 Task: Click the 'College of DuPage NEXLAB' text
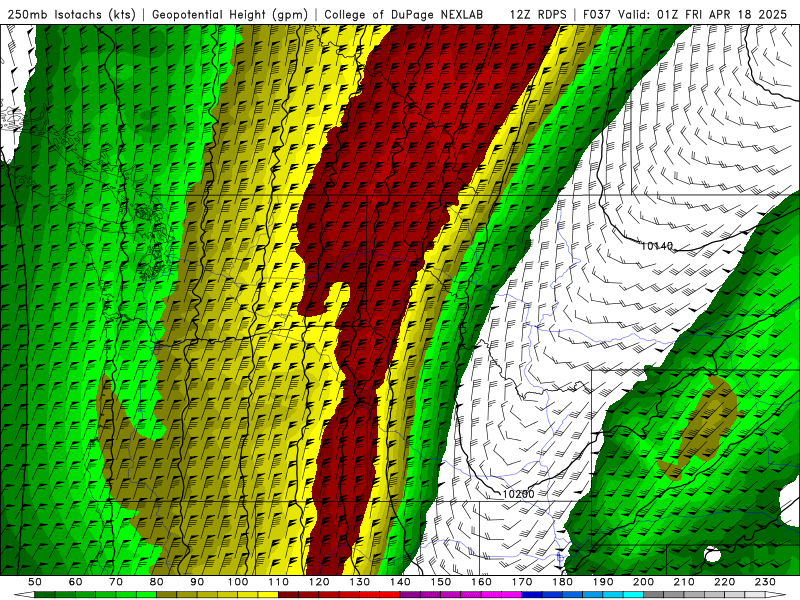coord(404,14)
